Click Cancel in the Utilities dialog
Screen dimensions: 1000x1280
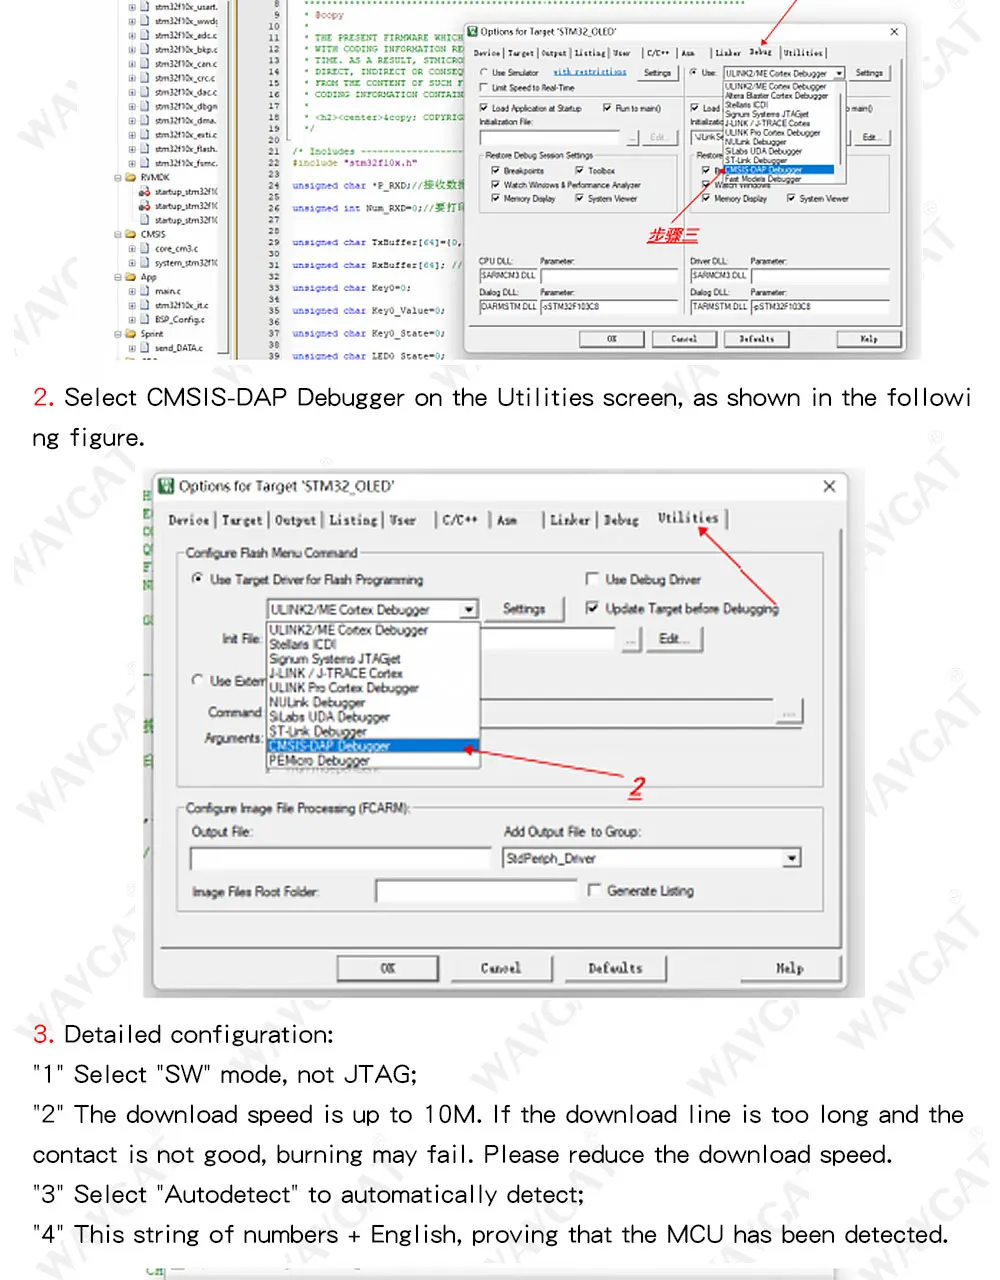501,968
